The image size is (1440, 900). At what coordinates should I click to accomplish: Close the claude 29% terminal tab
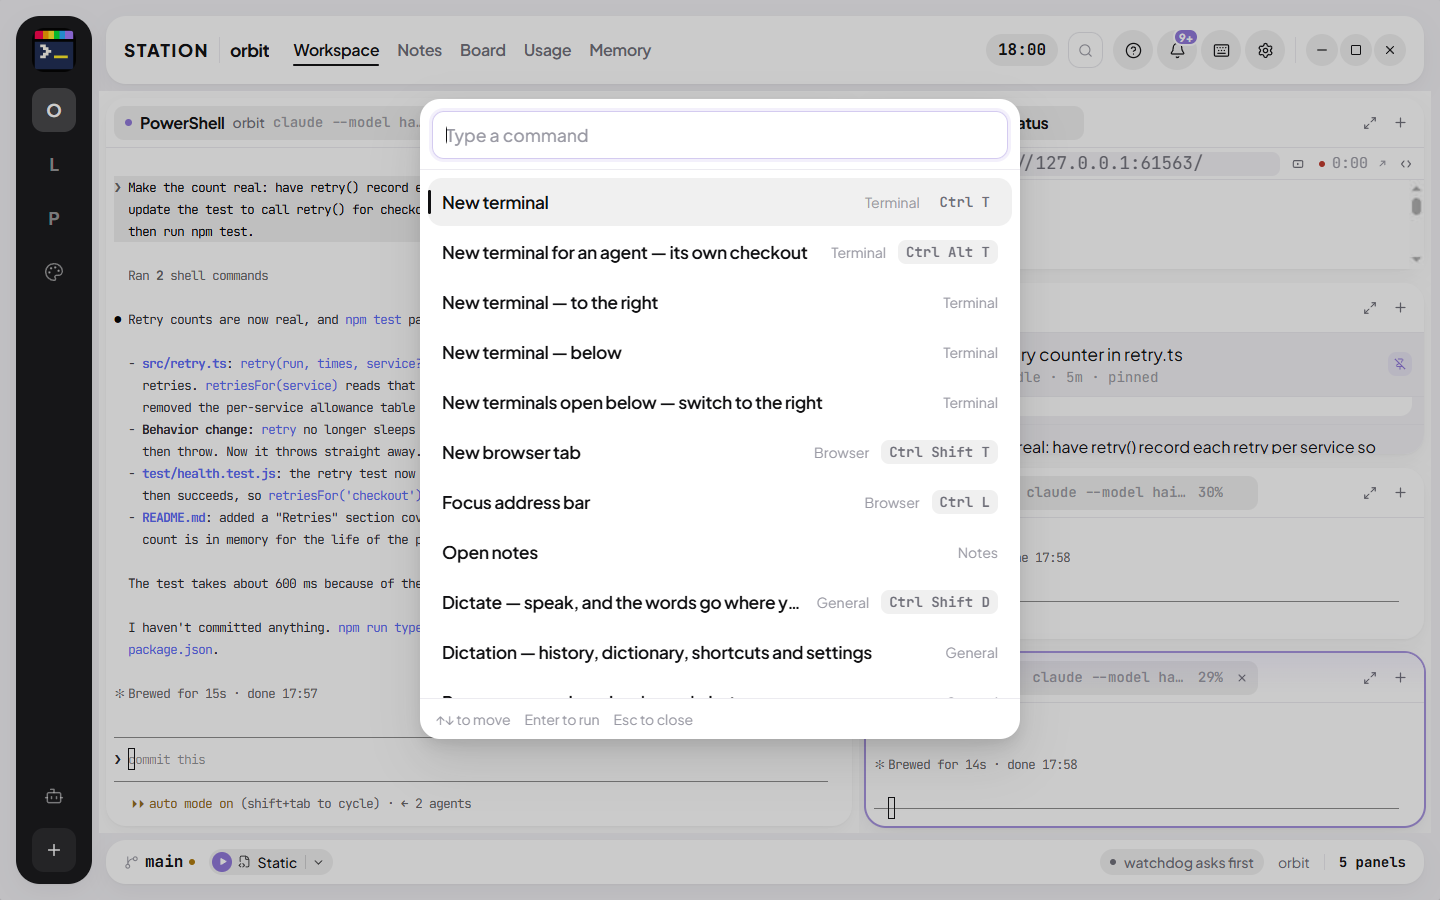click(1242, 678)
